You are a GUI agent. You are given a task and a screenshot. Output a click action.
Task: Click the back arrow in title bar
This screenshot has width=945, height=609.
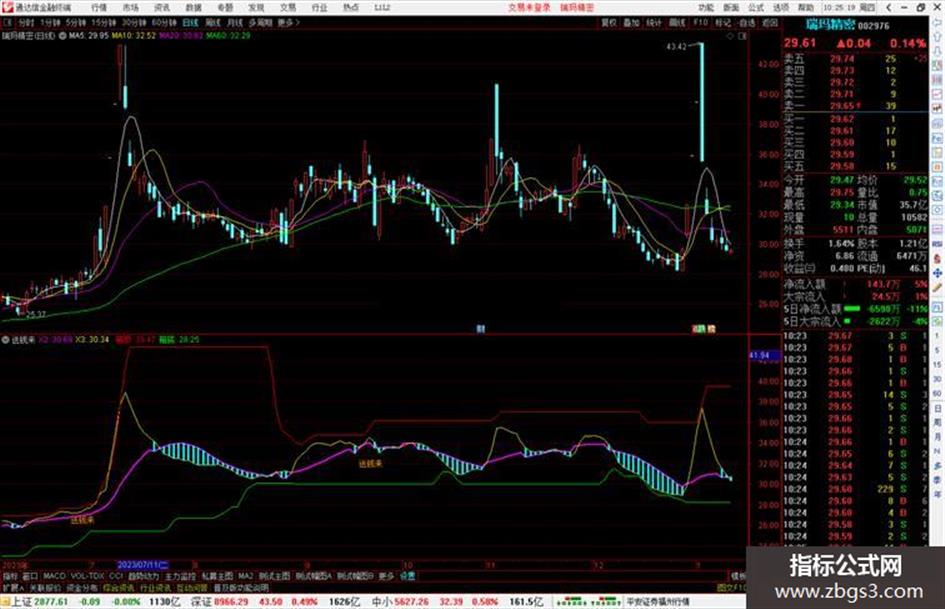[x=888, y=7]
